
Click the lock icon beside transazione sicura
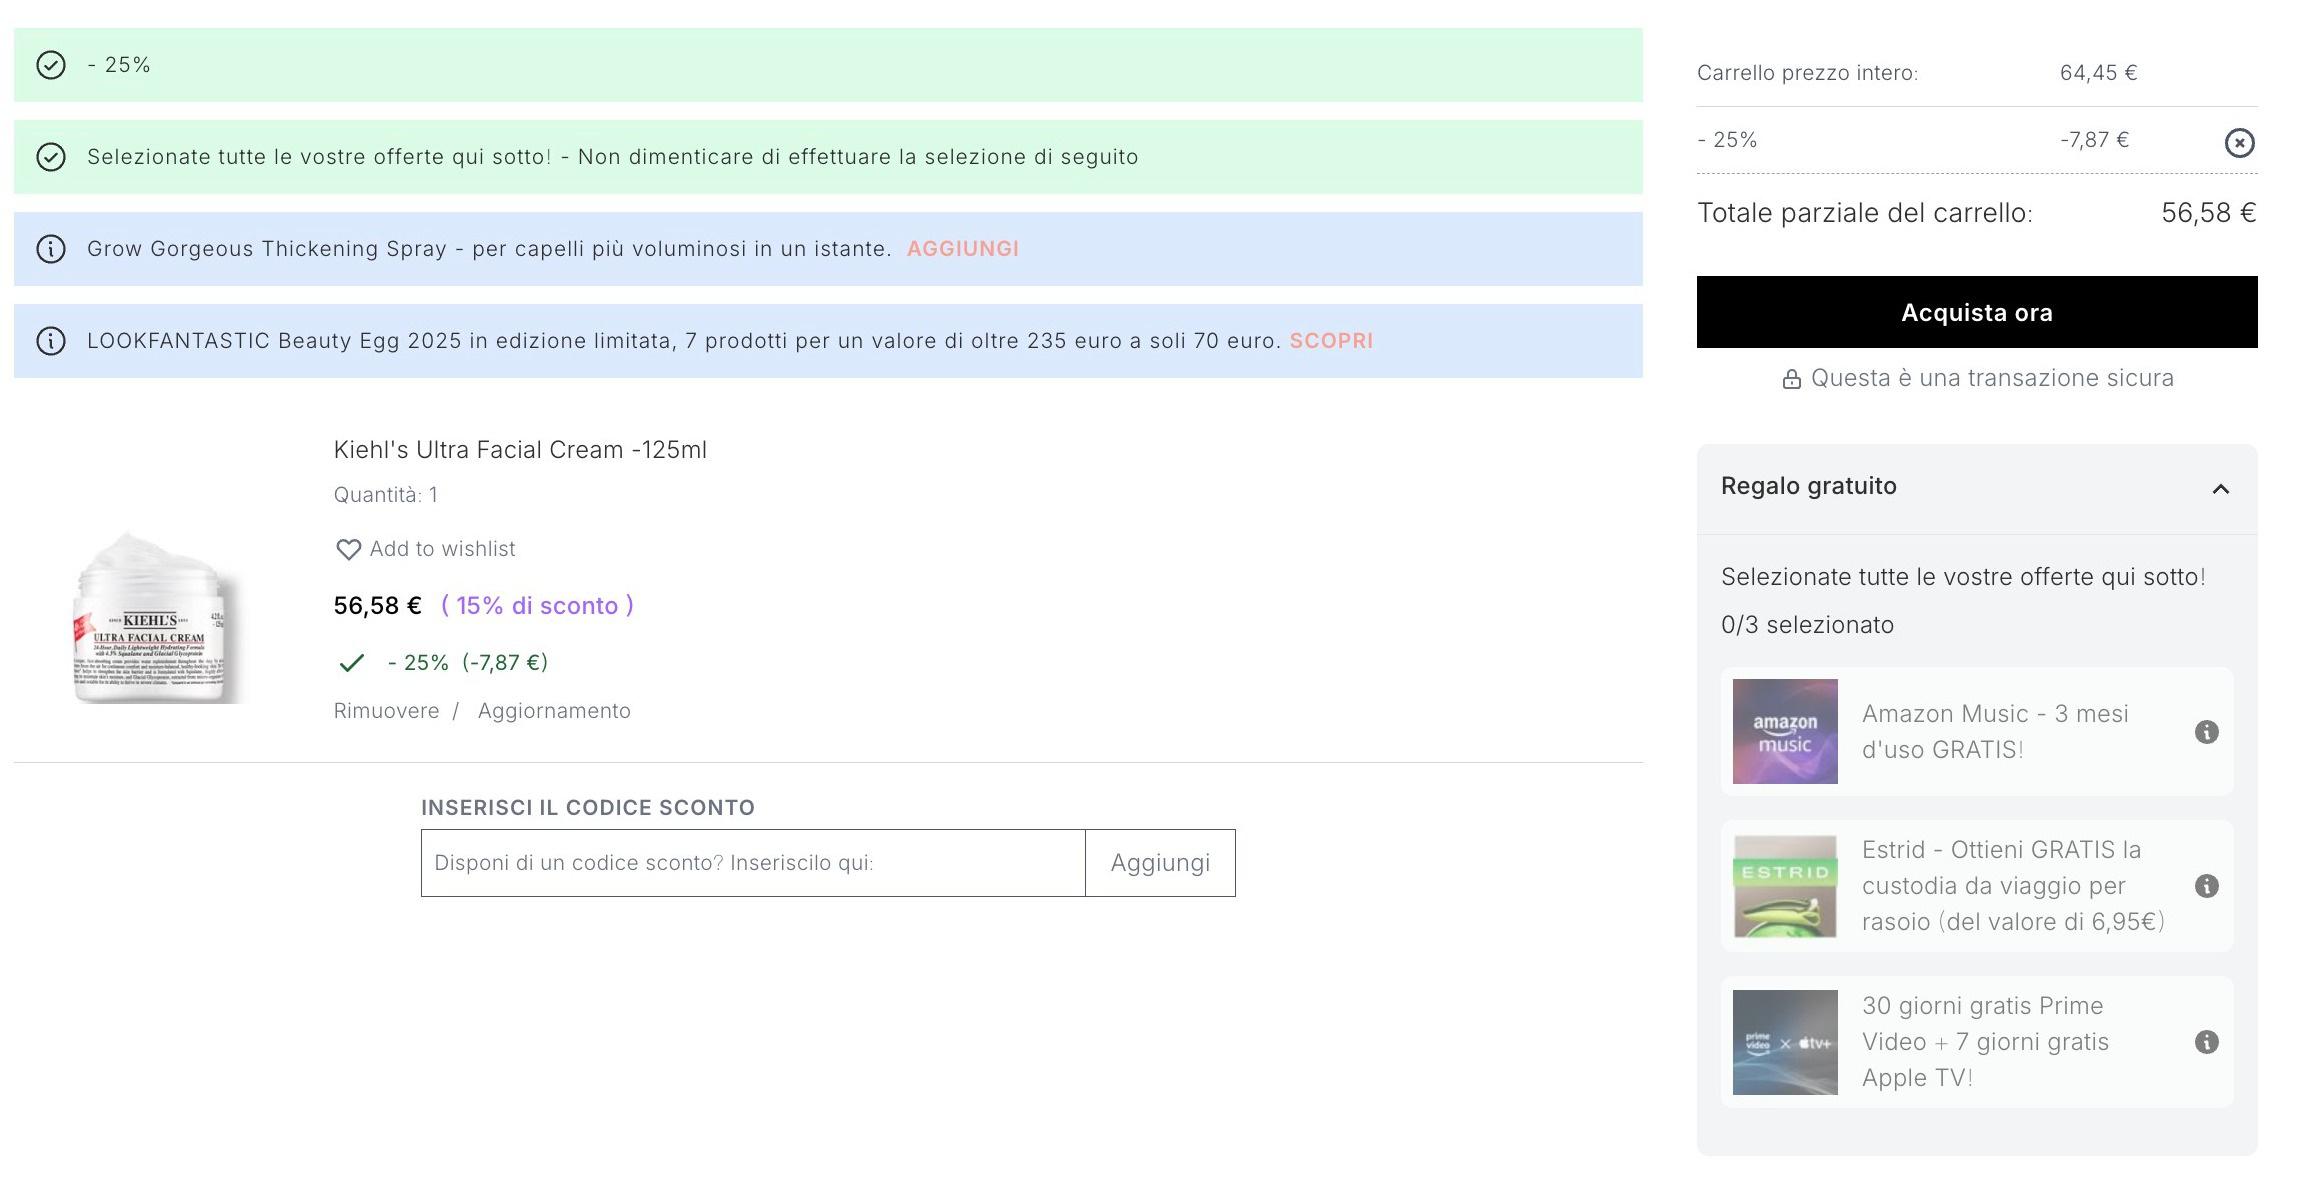(1791, 379)
